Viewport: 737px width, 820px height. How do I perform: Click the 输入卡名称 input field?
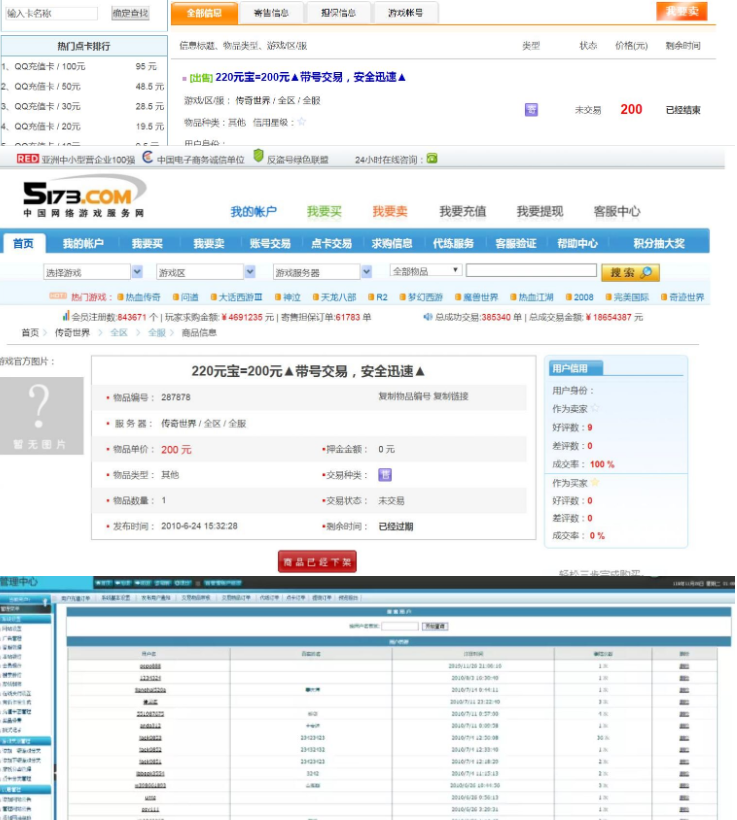click(x=51, y=14)
